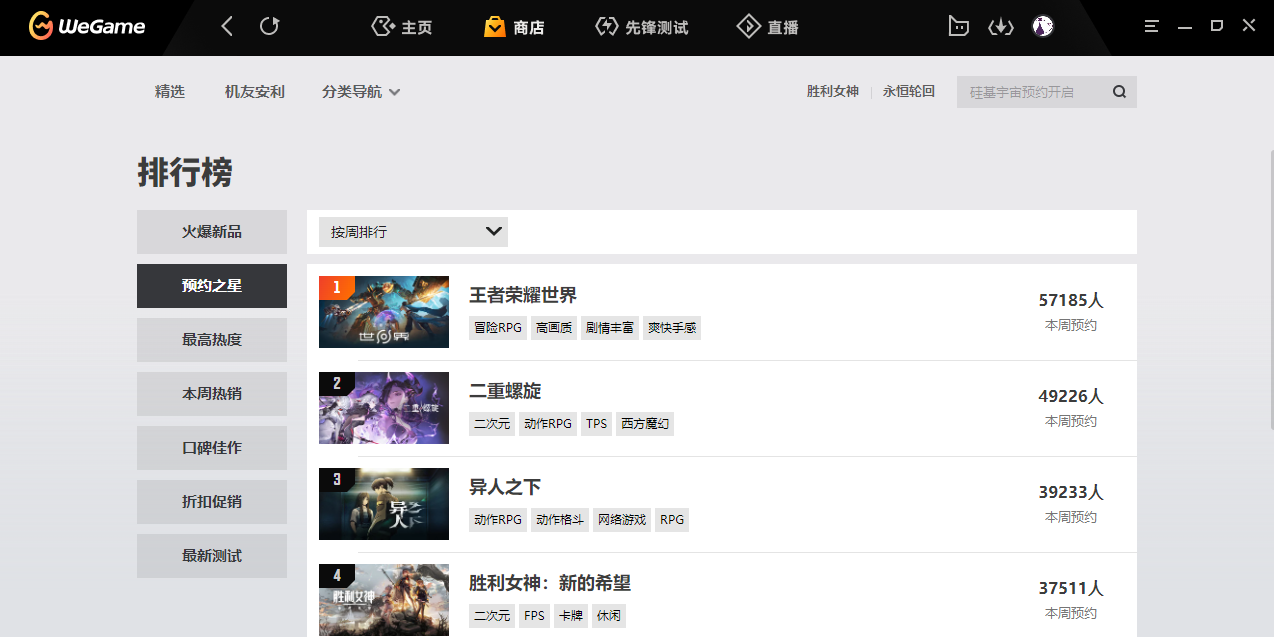Click the page vertical scrollbar

click(1270, 290)
